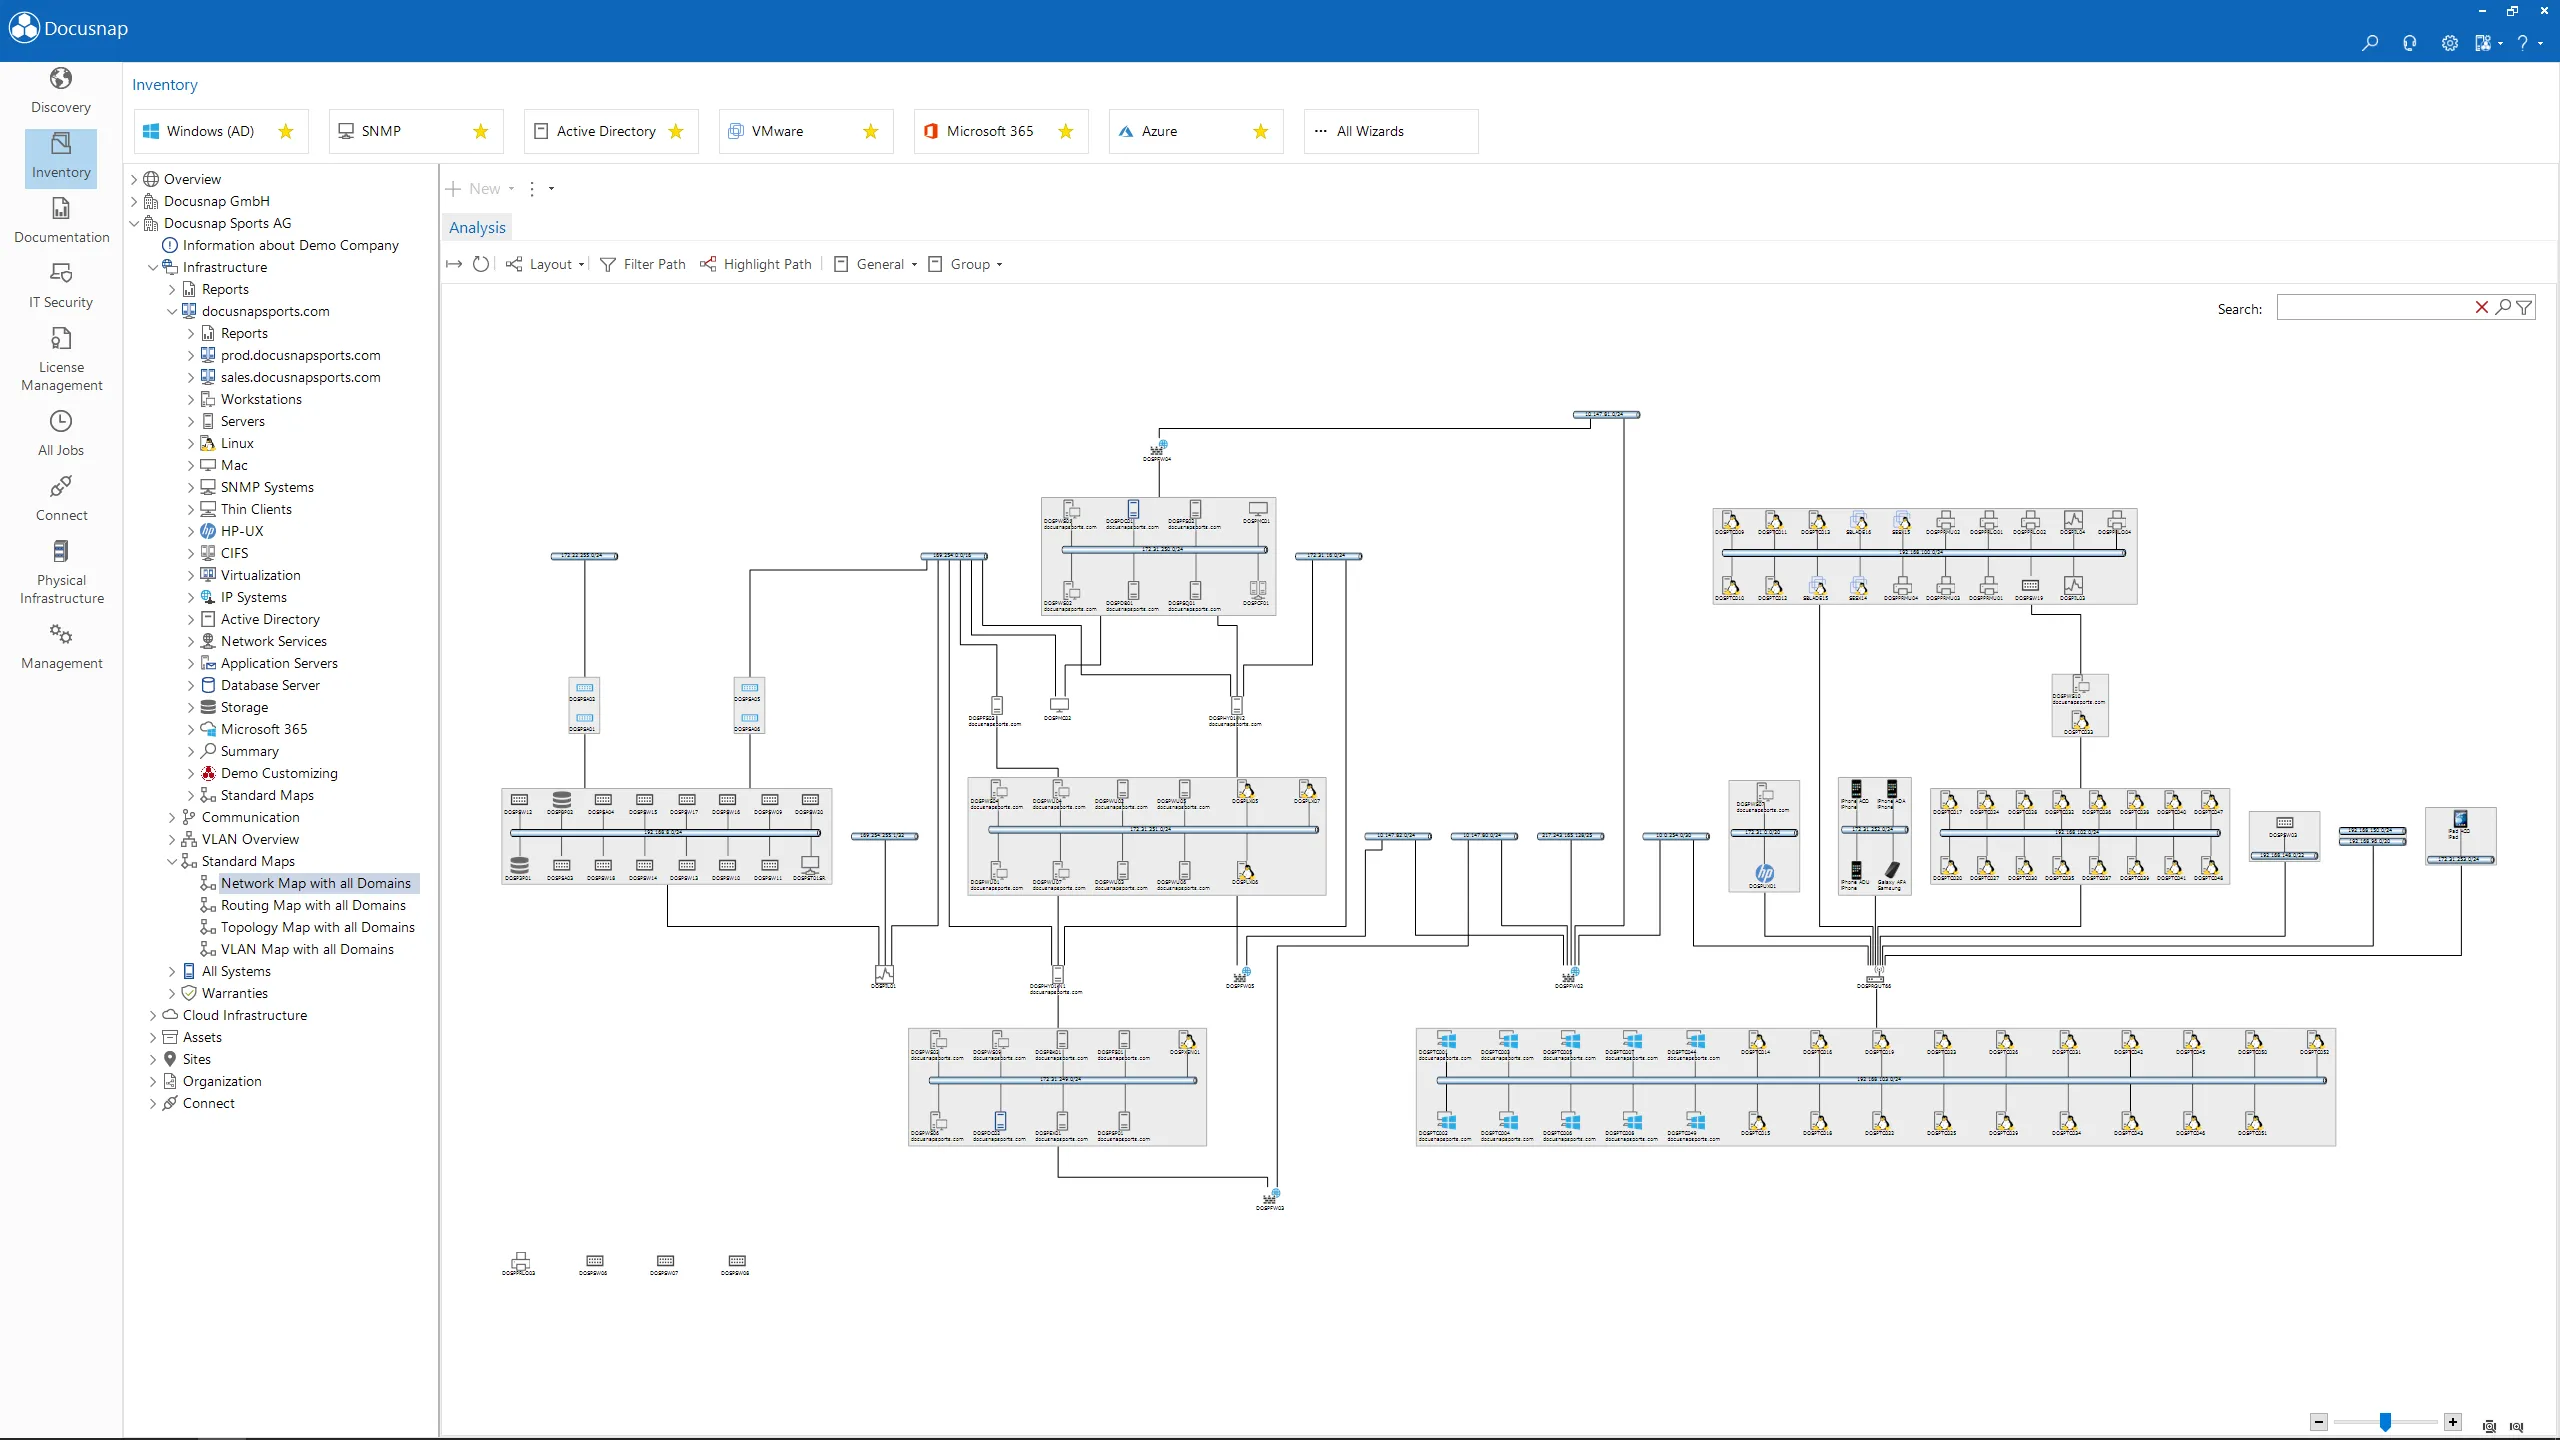Click the magnifier inside the map search box

click(2502, 308)
